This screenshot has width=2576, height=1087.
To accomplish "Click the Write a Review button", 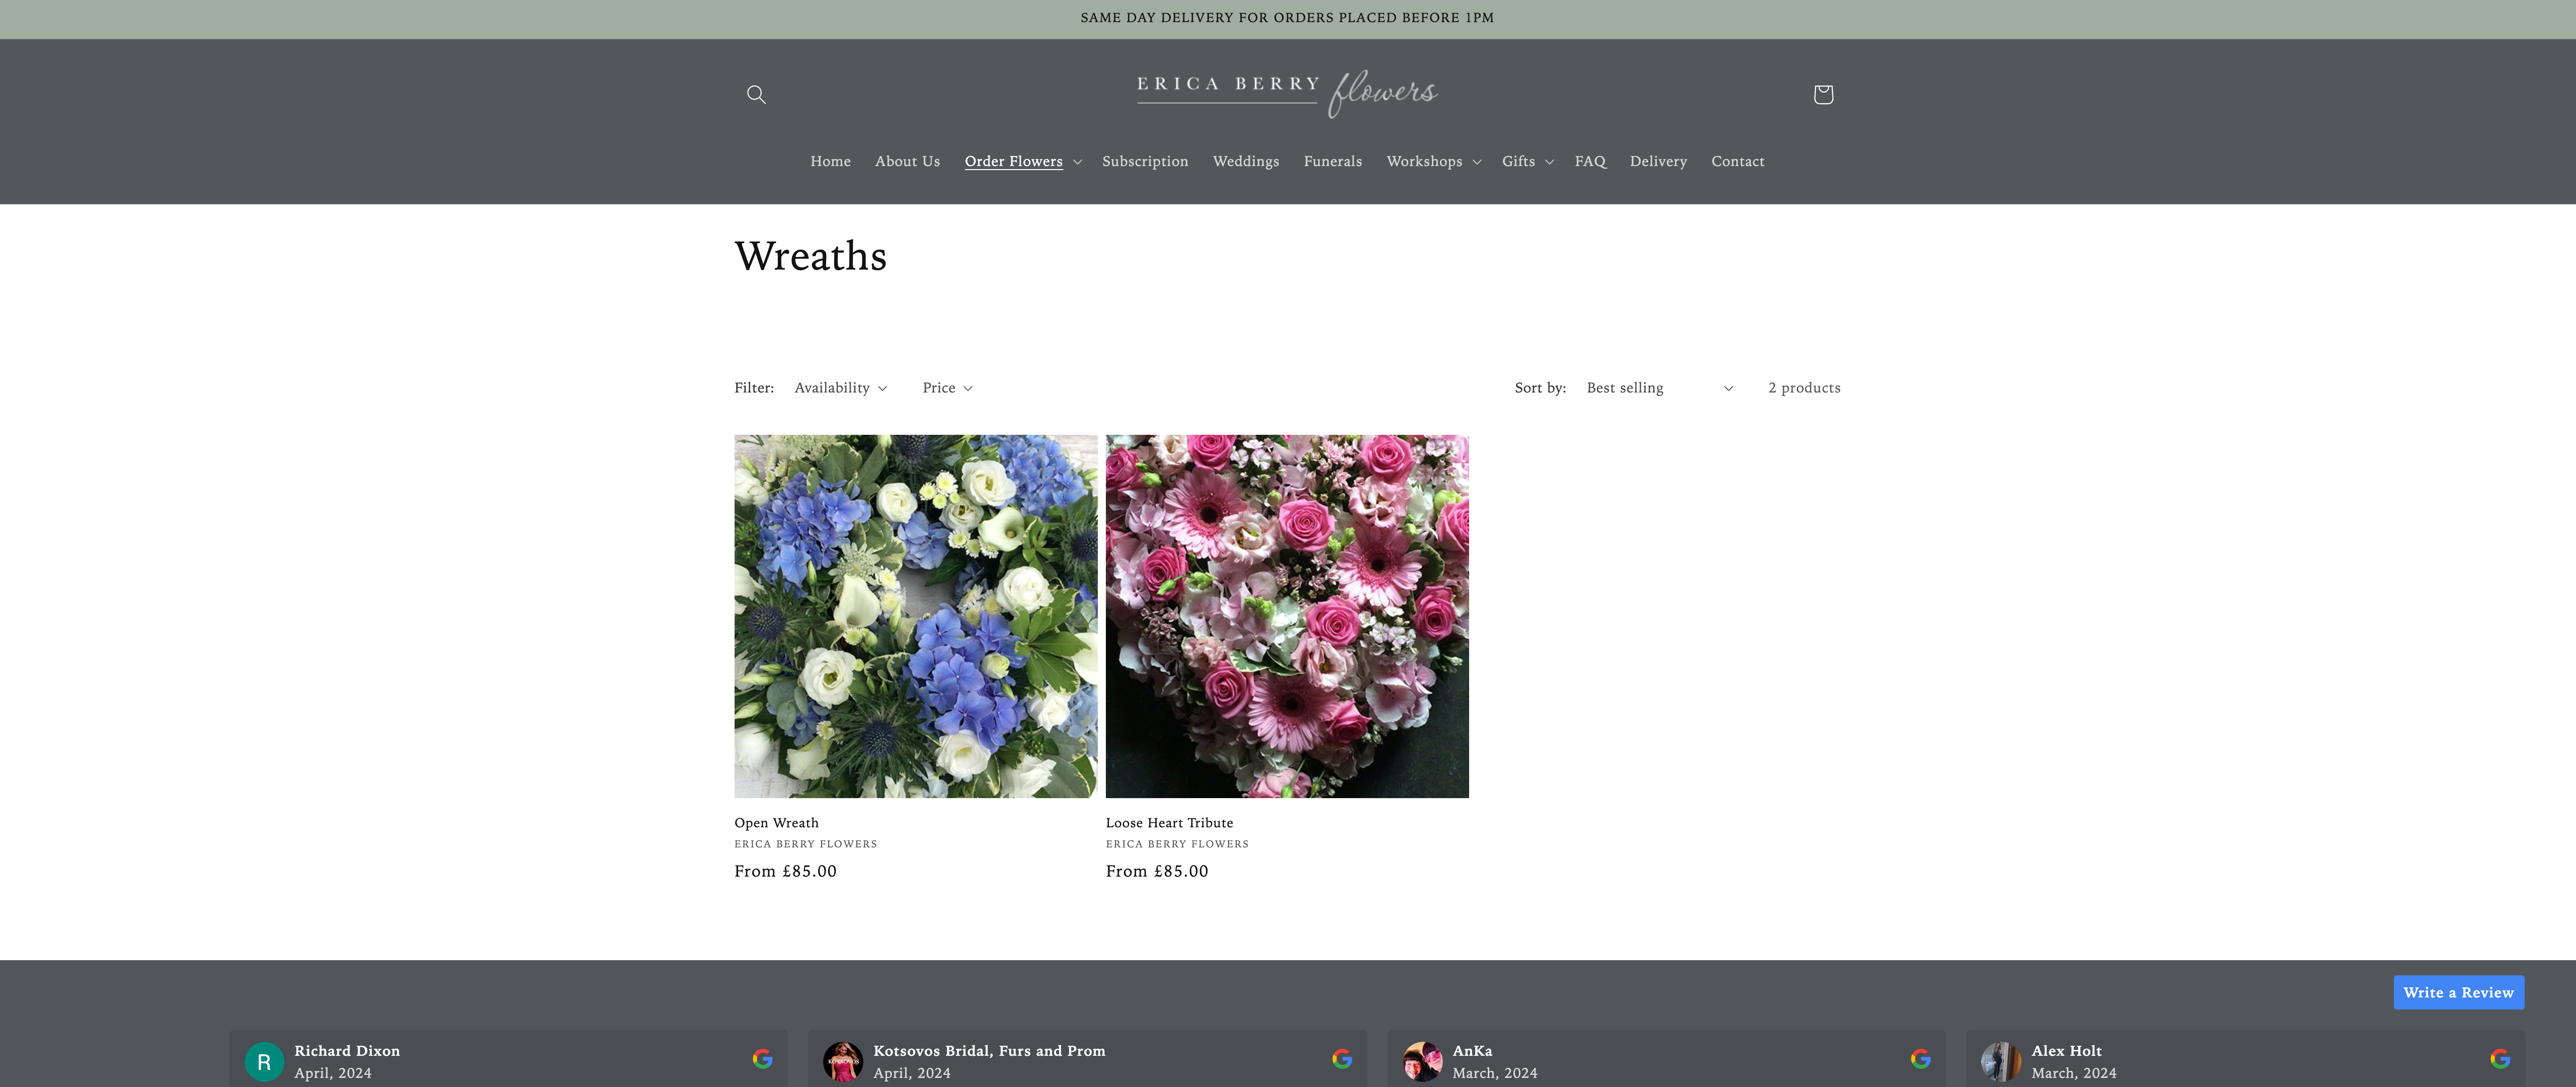I will 2458,992.
